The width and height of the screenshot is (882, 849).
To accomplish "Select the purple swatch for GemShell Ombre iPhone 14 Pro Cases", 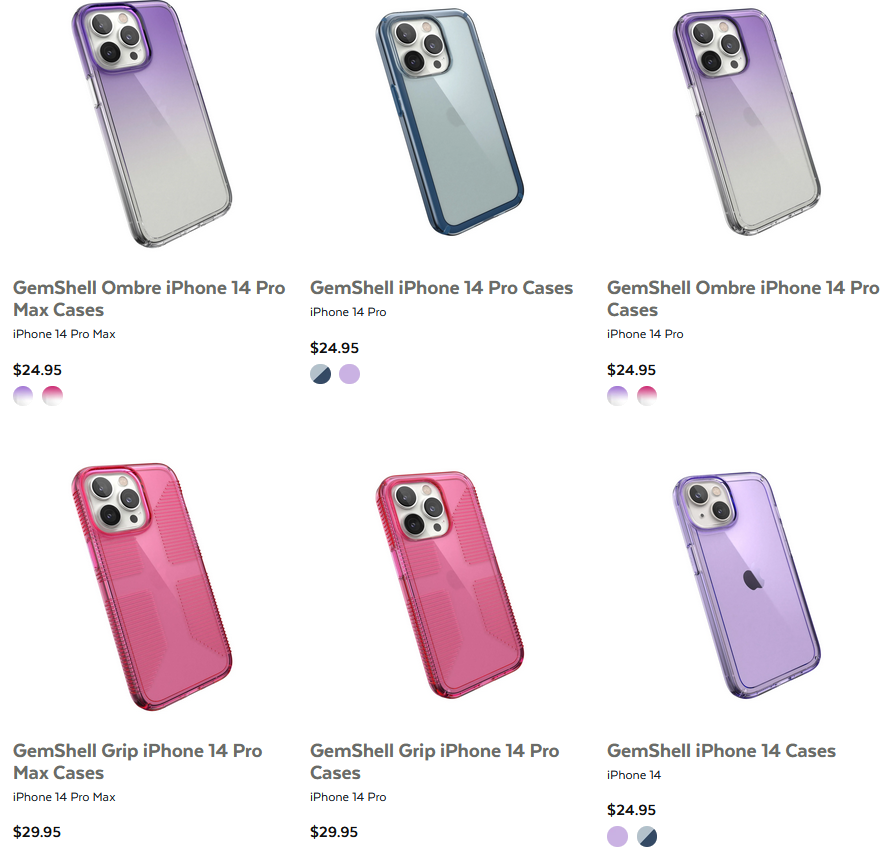I will (x=617, y=396).
